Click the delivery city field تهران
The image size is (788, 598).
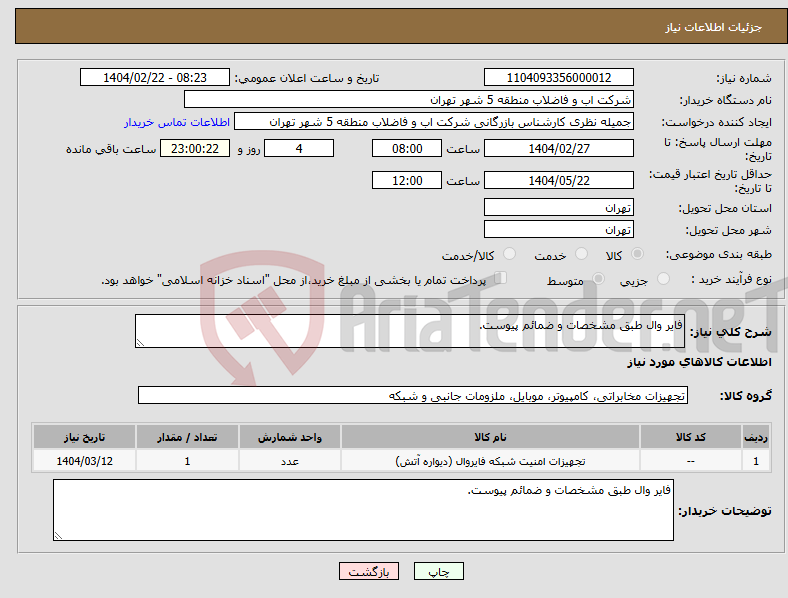[x=559, y=229]
